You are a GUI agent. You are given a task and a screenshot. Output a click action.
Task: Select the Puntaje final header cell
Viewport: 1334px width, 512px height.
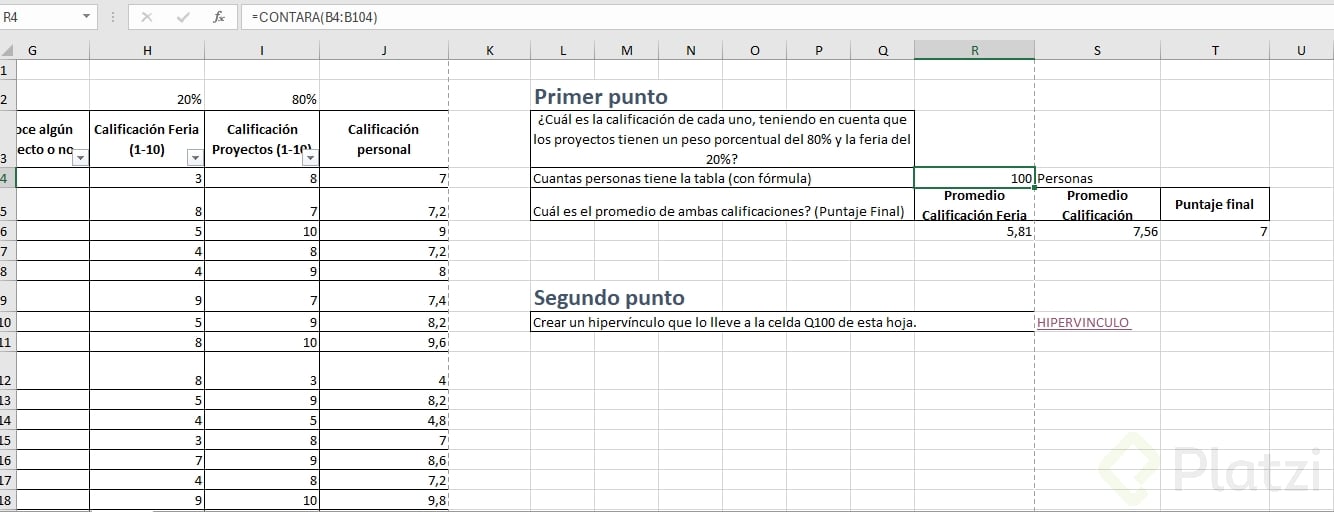[x=1214, y=204]
